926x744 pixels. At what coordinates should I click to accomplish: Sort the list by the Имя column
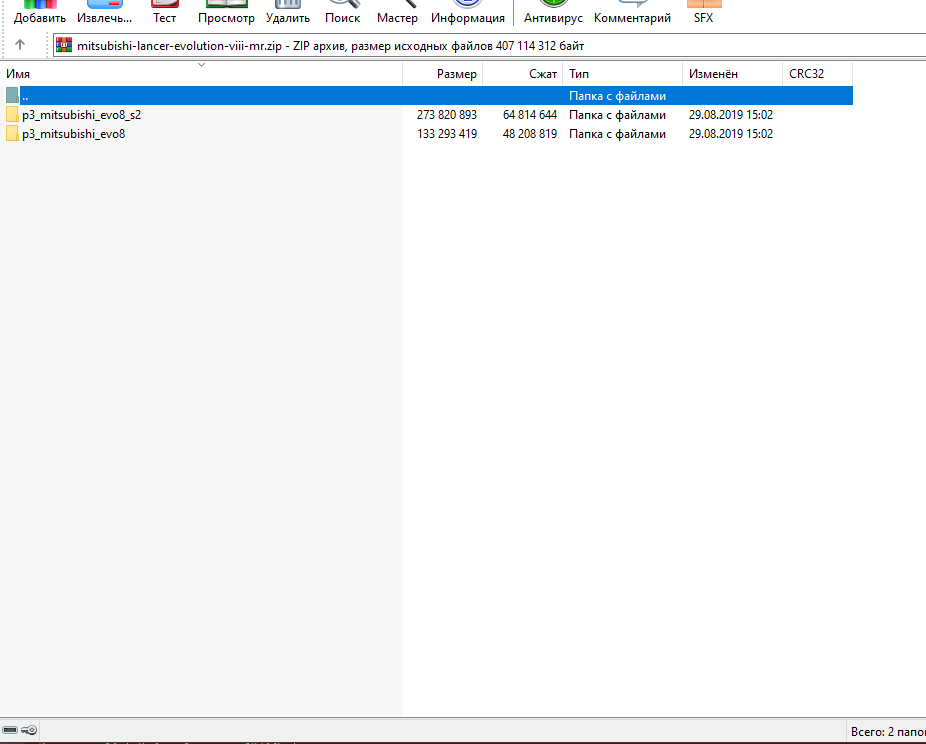200,74
